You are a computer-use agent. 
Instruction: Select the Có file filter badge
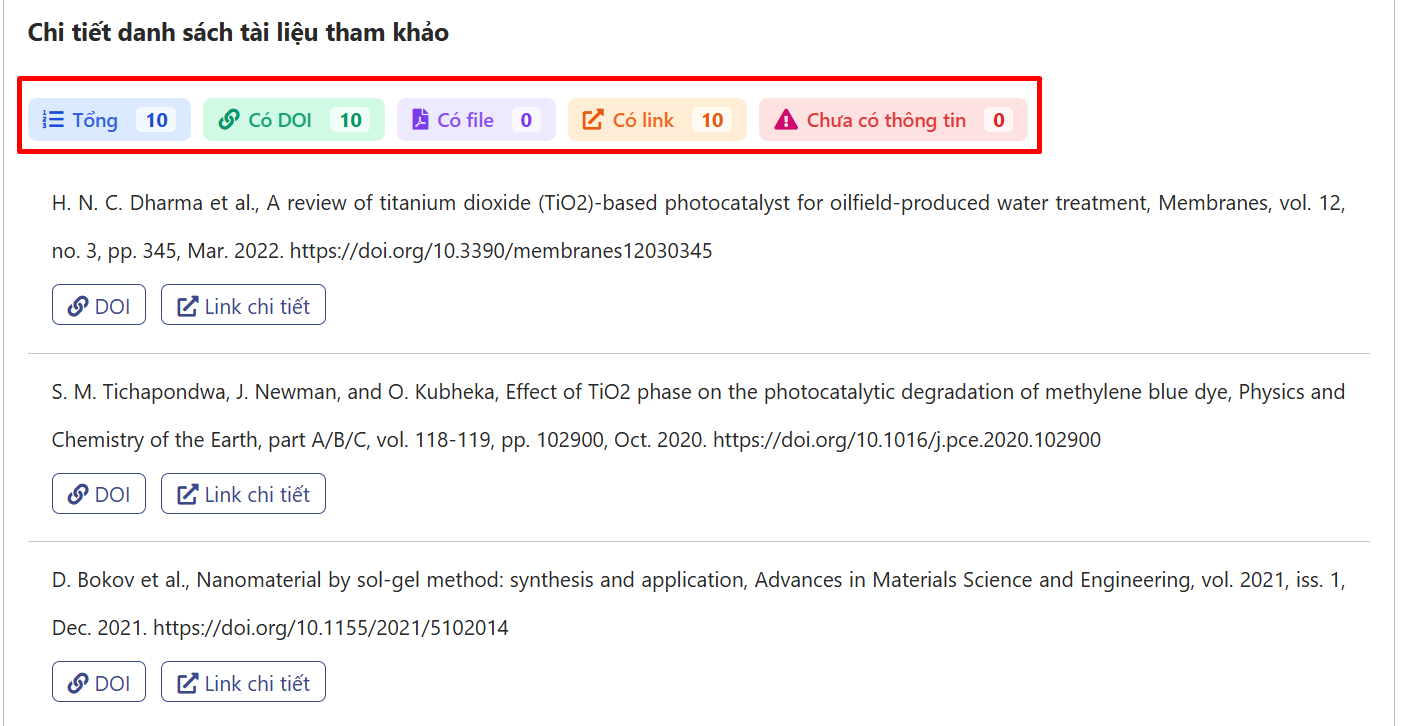click(x=476, y=120)
